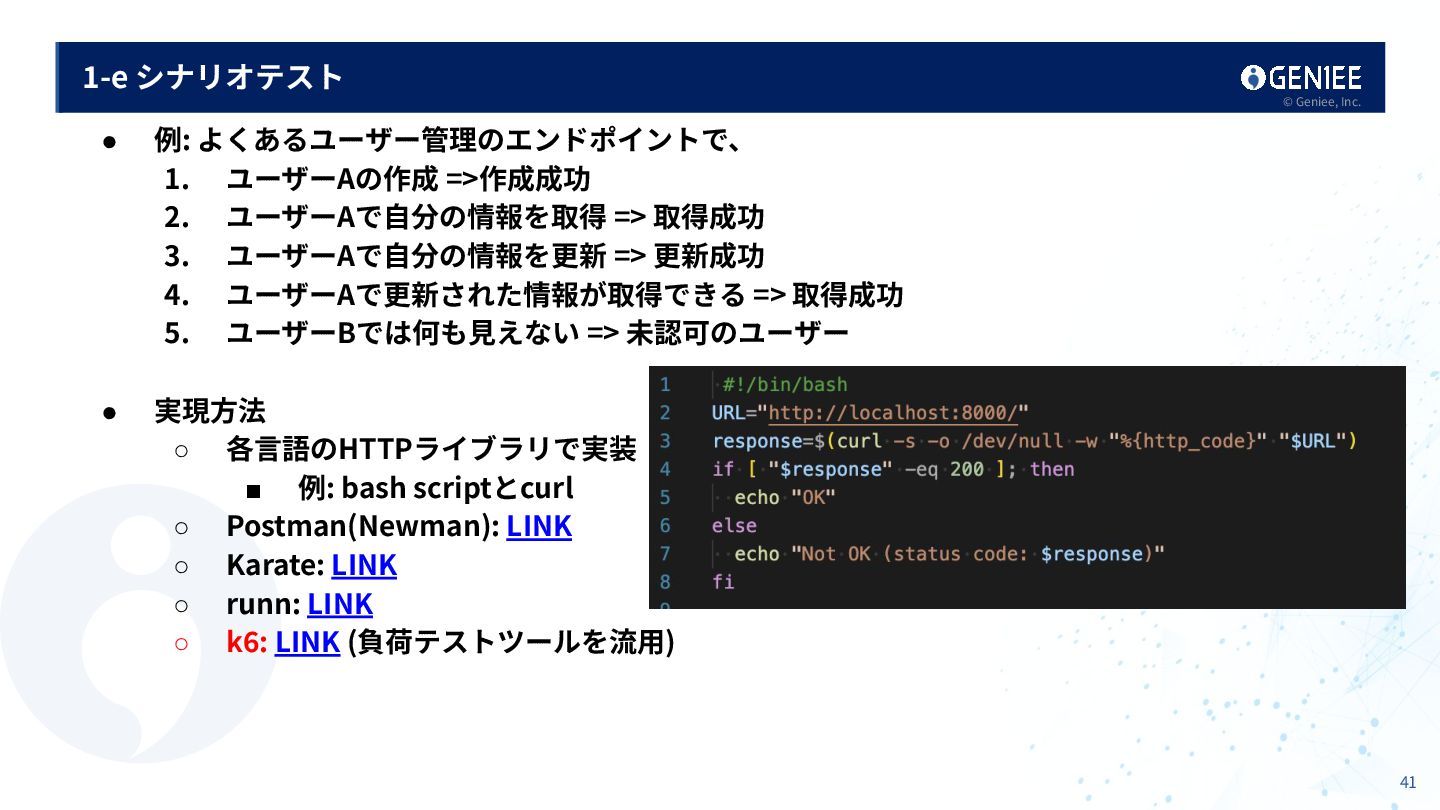
Task: Click the text 例: bash scriptとcurl
Action: click(436, 488)
